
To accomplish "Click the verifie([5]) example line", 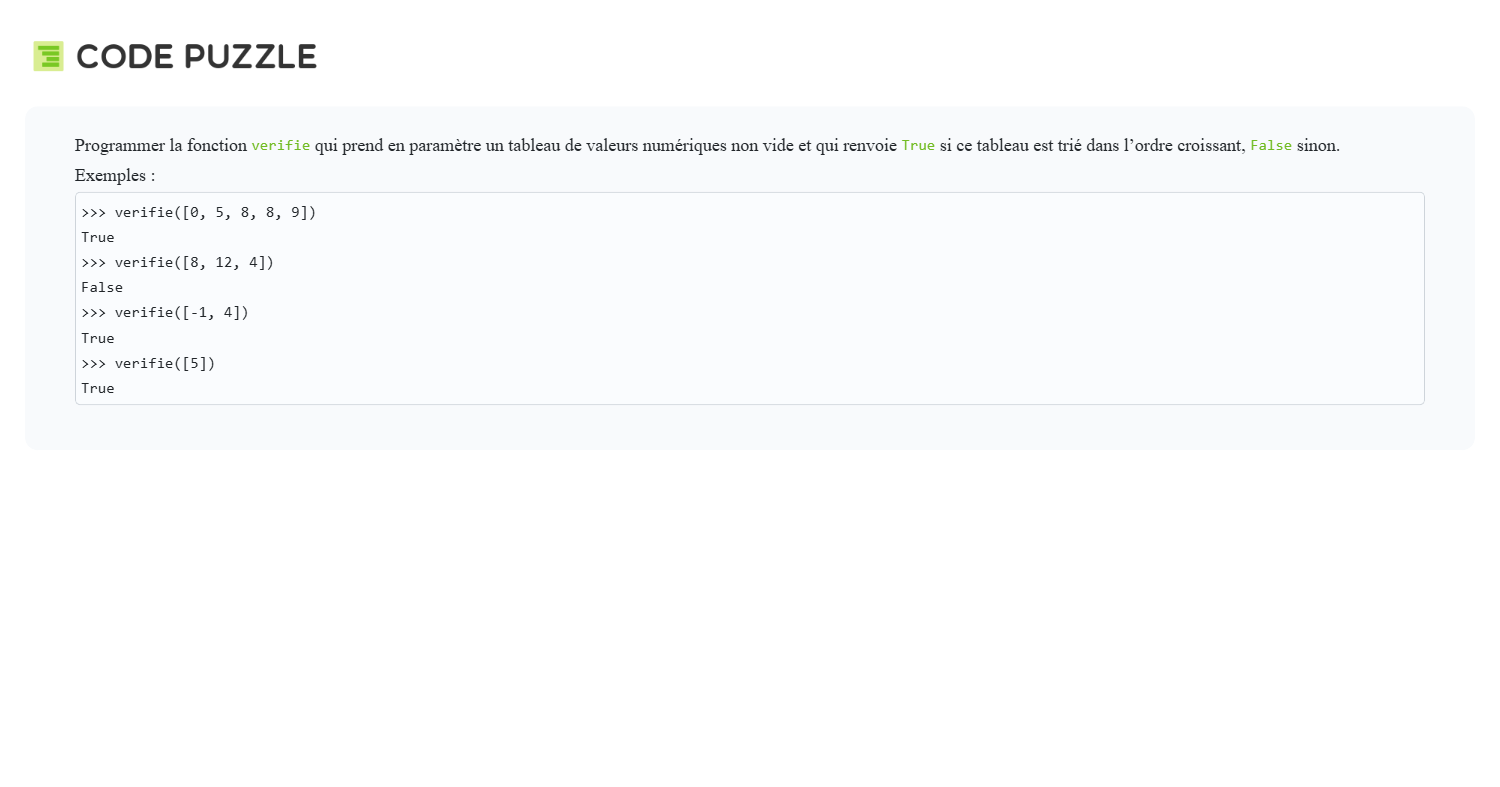I will click(x=164, y=364).
